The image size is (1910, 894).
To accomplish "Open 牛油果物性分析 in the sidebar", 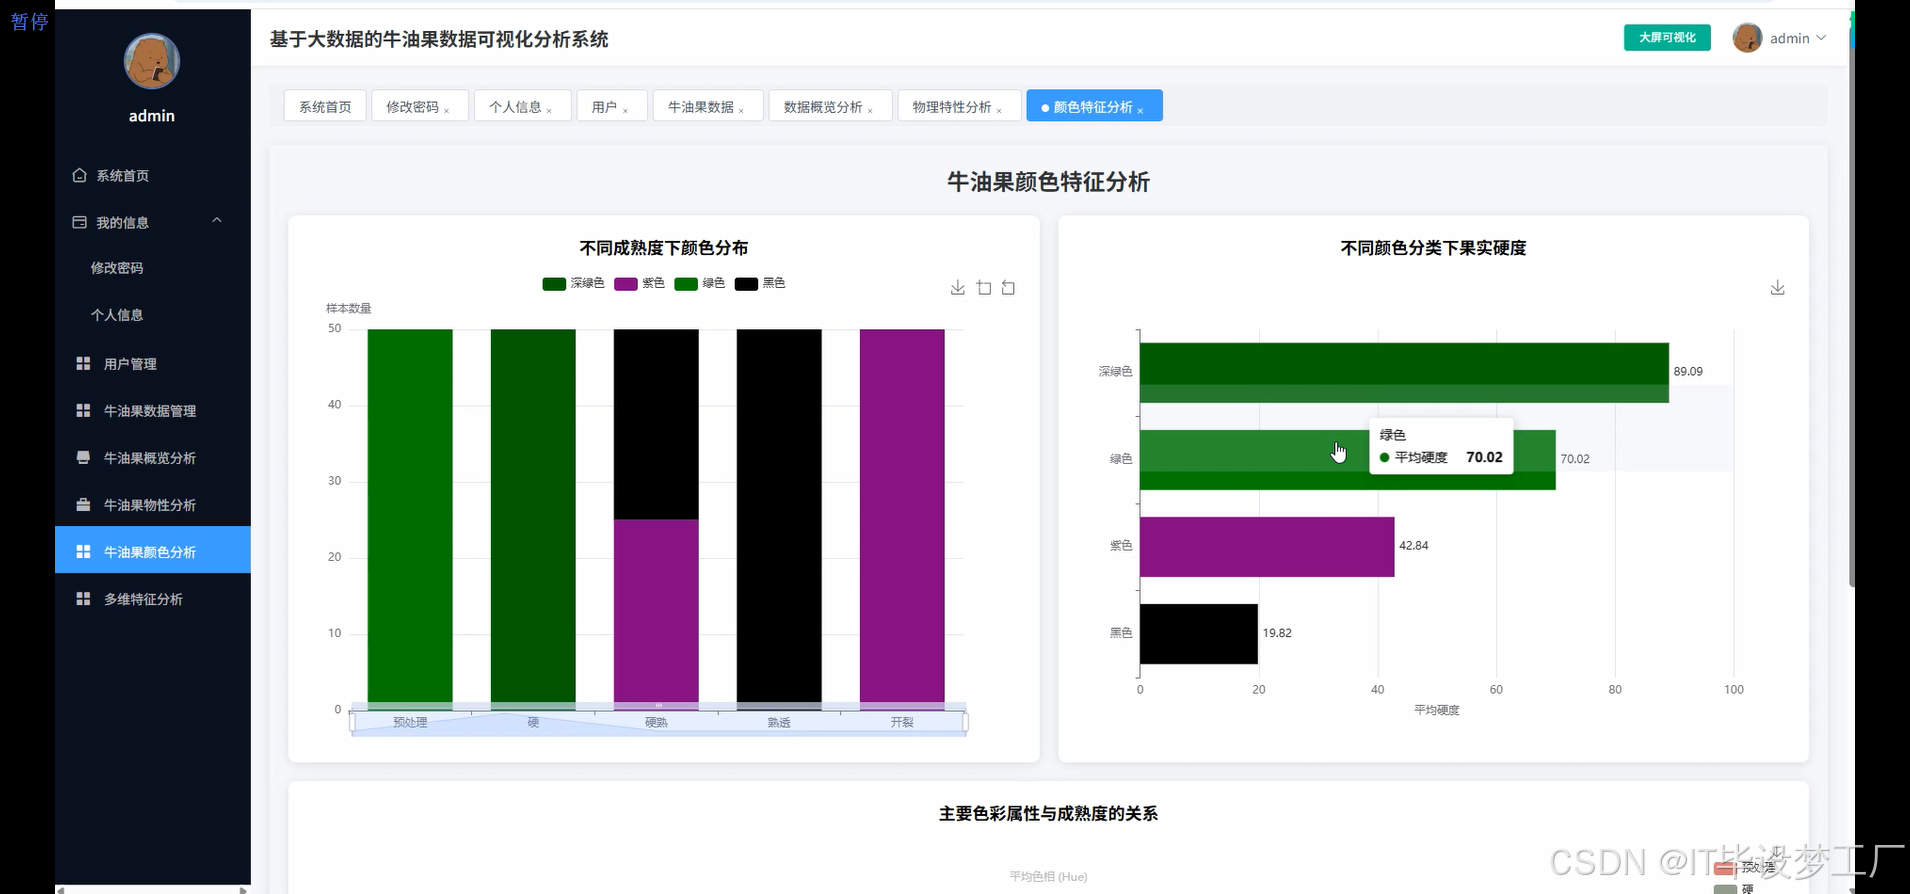I will coord(152,504).
